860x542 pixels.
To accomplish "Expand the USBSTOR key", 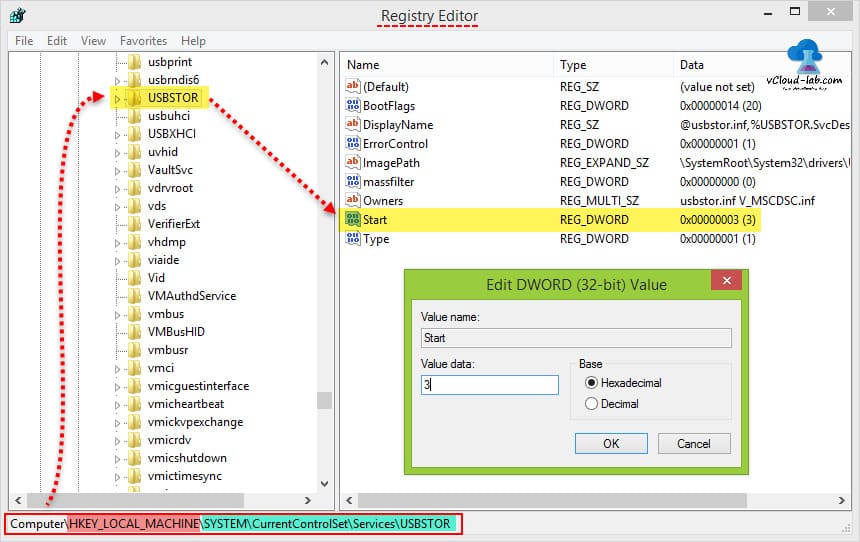I will point(117,99).
